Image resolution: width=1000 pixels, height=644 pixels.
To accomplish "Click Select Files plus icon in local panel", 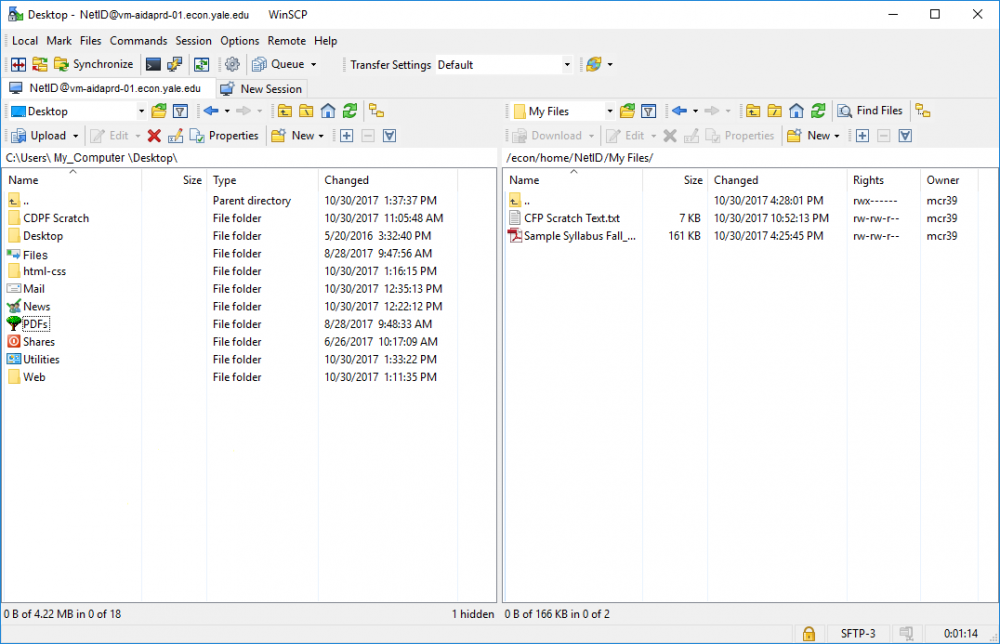I will pos(346,136).
